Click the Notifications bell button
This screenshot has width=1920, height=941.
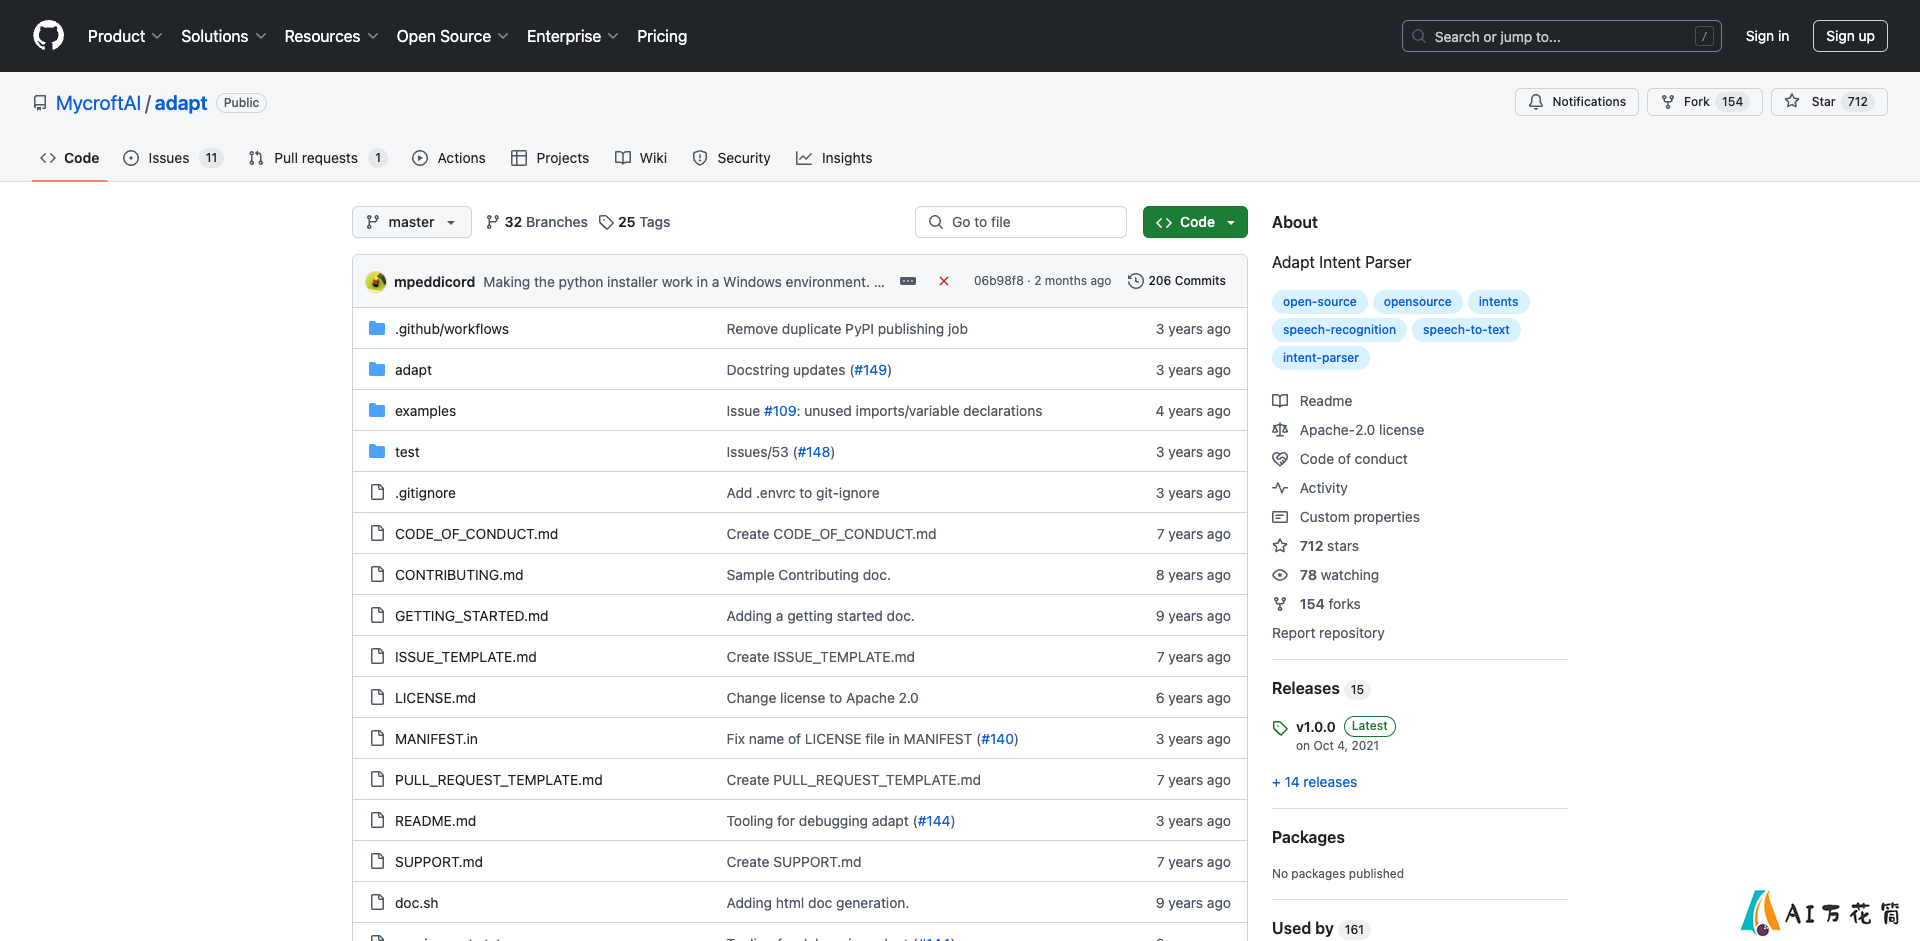pyautogui.click(x=1576, y=102)
